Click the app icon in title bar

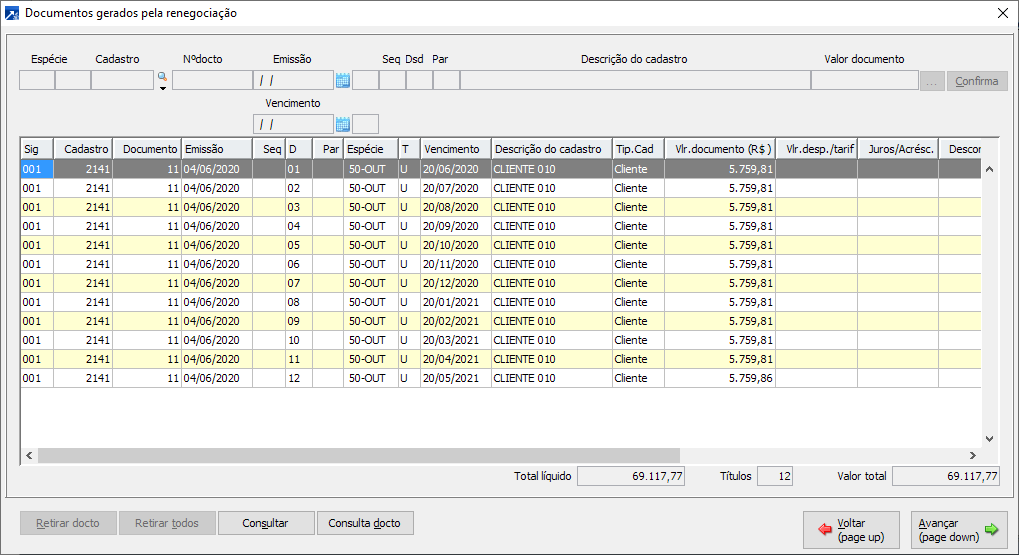coord(12,13)
